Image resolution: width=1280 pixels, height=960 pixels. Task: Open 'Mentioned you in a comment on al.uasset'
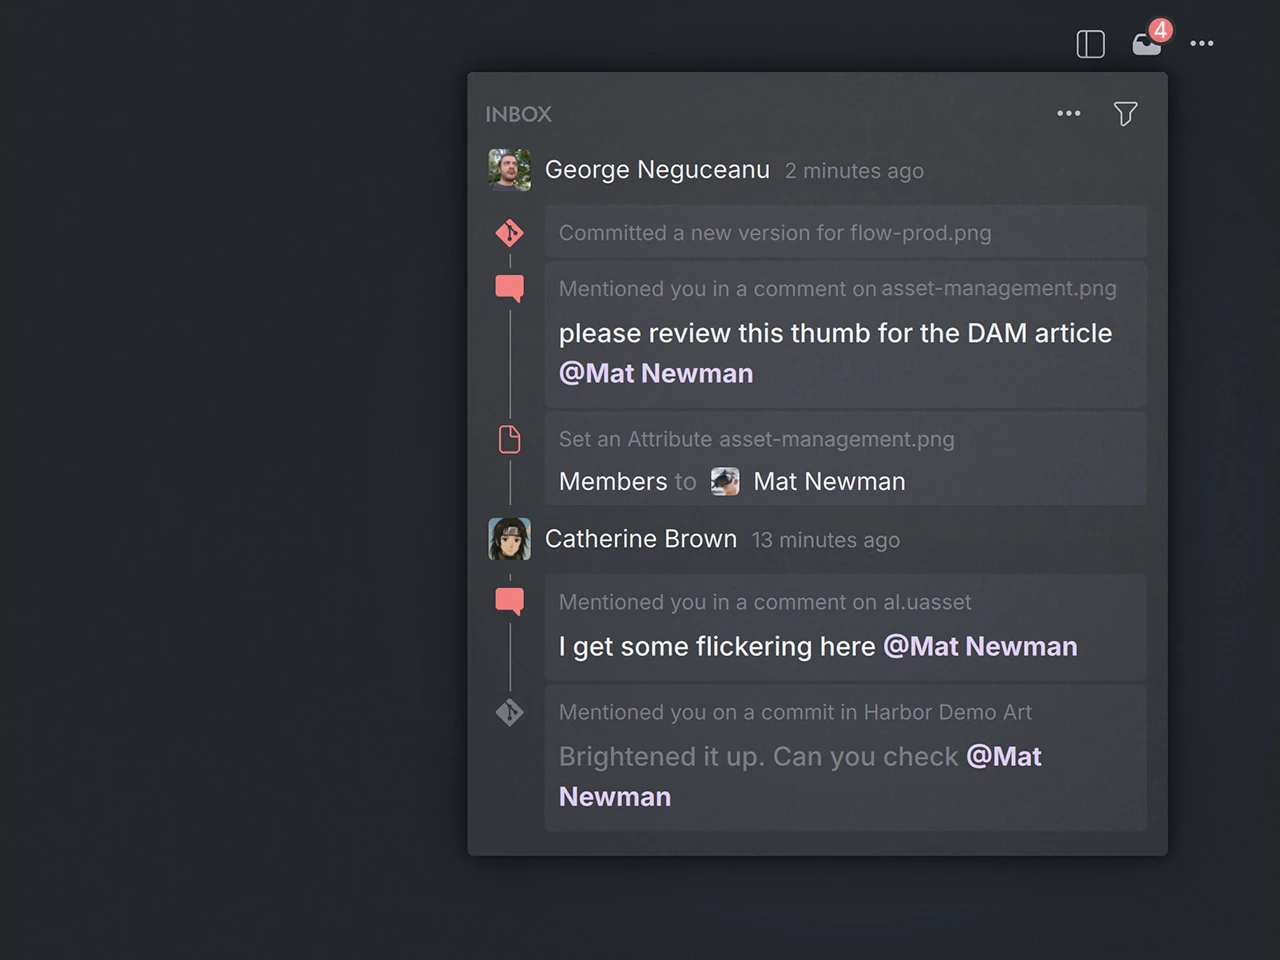tap(846, 628)
